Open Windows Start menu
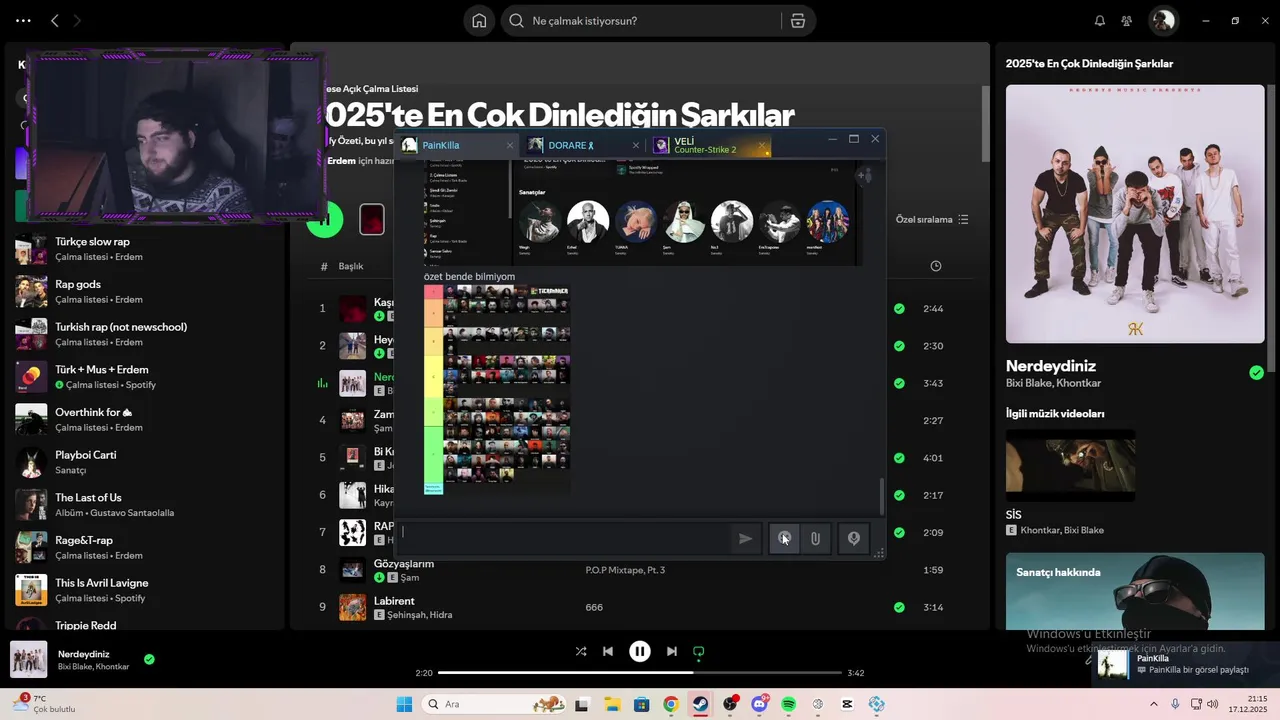The width and height of the screenshot is (1280, 720). pyautogui.click(x=404, y=704)
